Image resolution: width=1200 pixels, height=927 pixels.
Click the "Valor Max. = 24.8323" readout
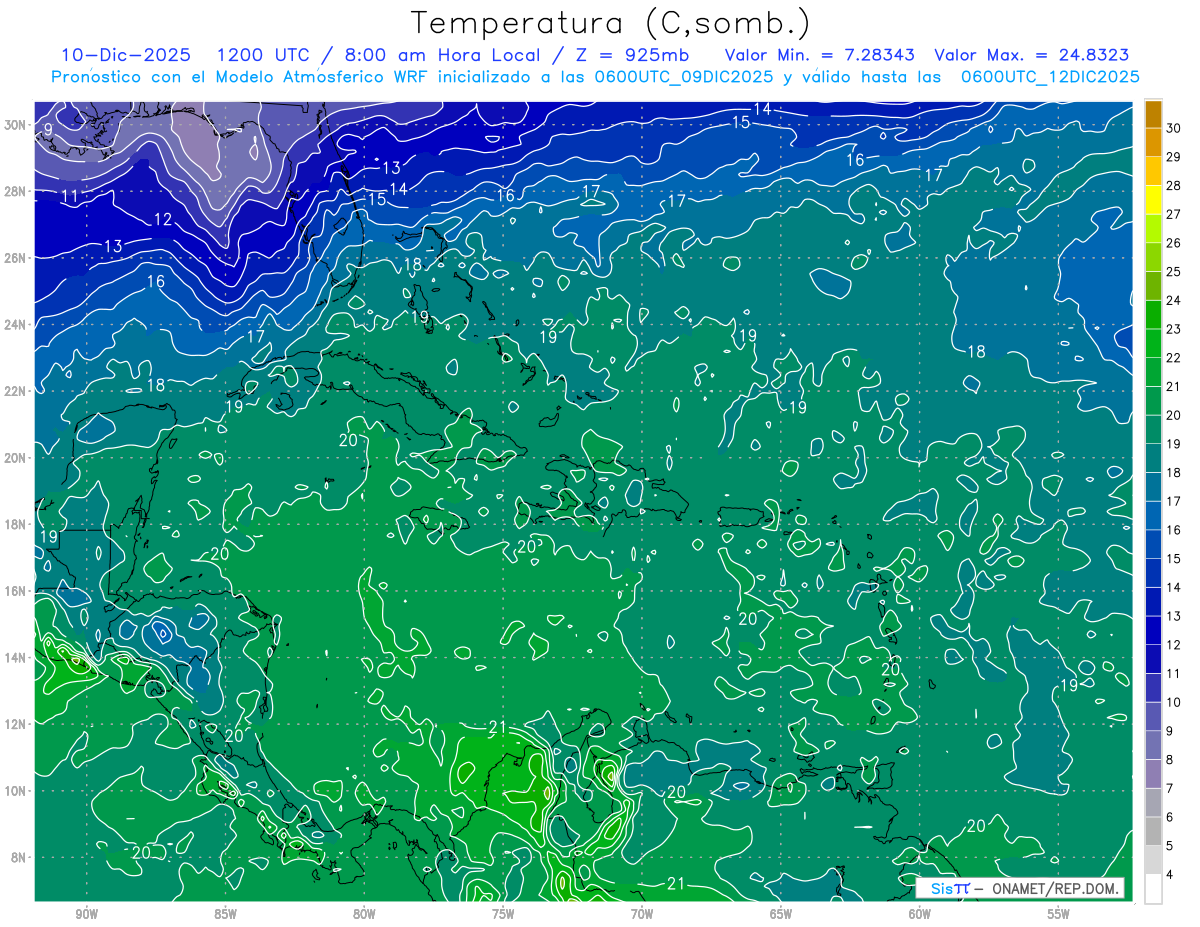pos(1032,56)
